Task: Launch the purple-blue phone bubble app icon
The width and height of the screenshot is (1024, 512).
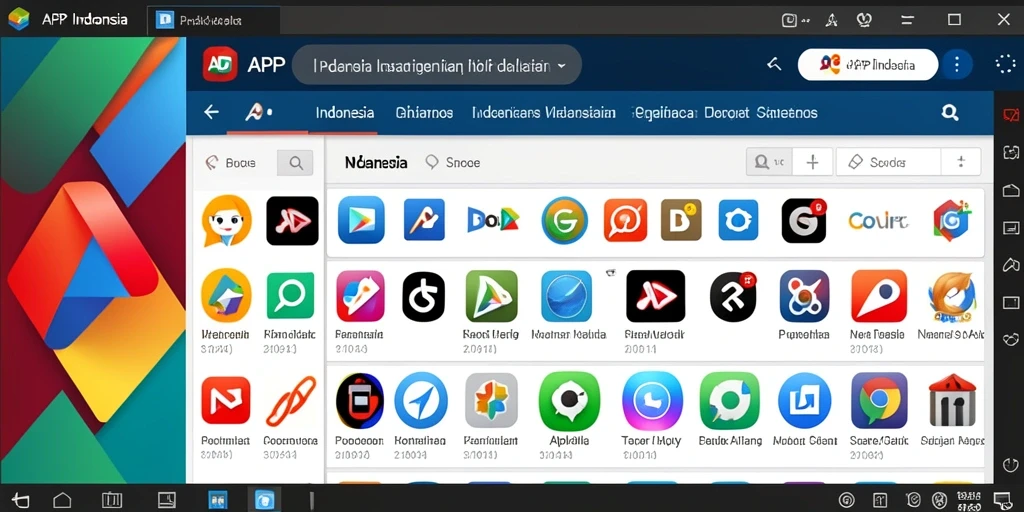Action: (x=652, y=401)
